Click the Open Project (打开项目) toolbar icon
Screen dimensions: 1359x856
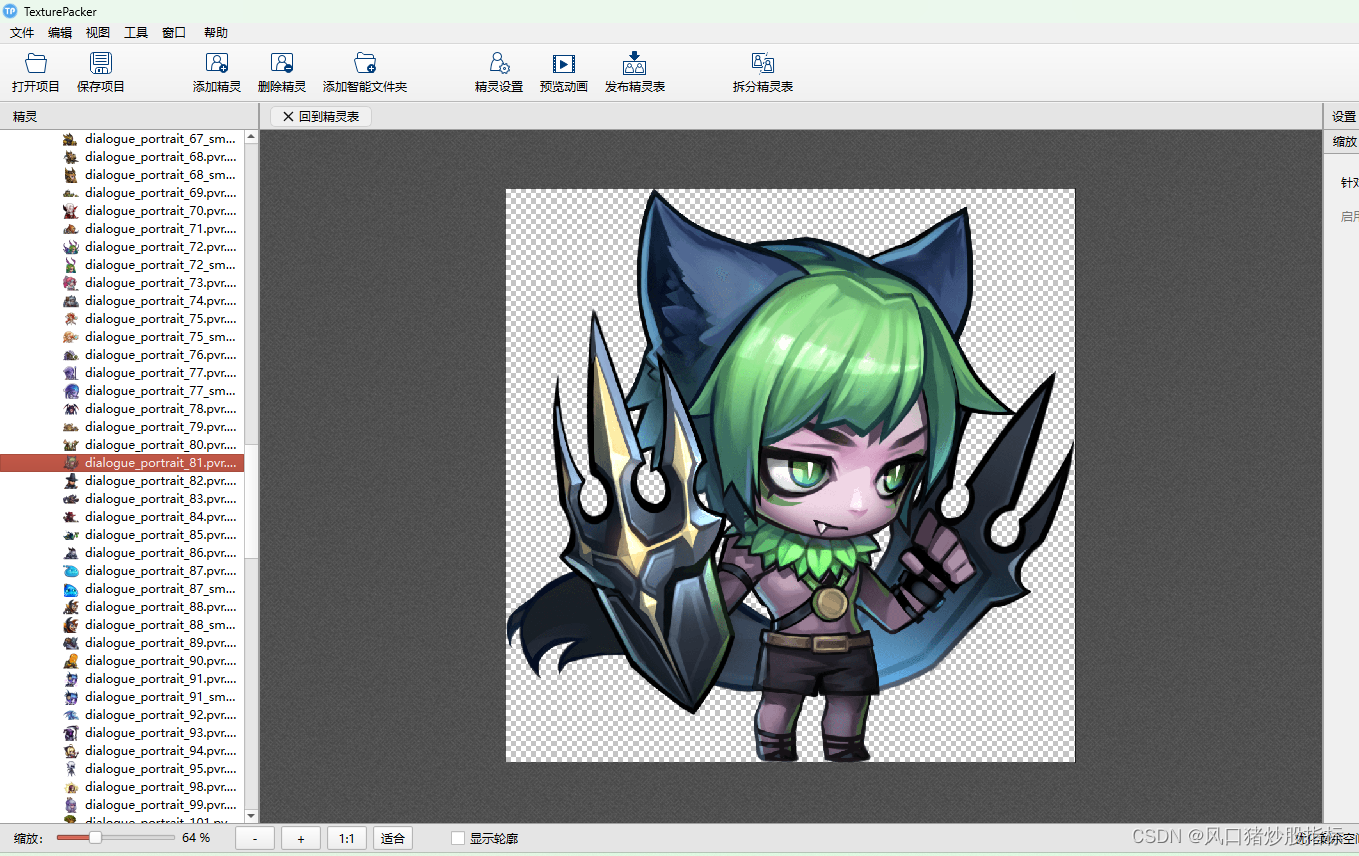coord(36,64)
